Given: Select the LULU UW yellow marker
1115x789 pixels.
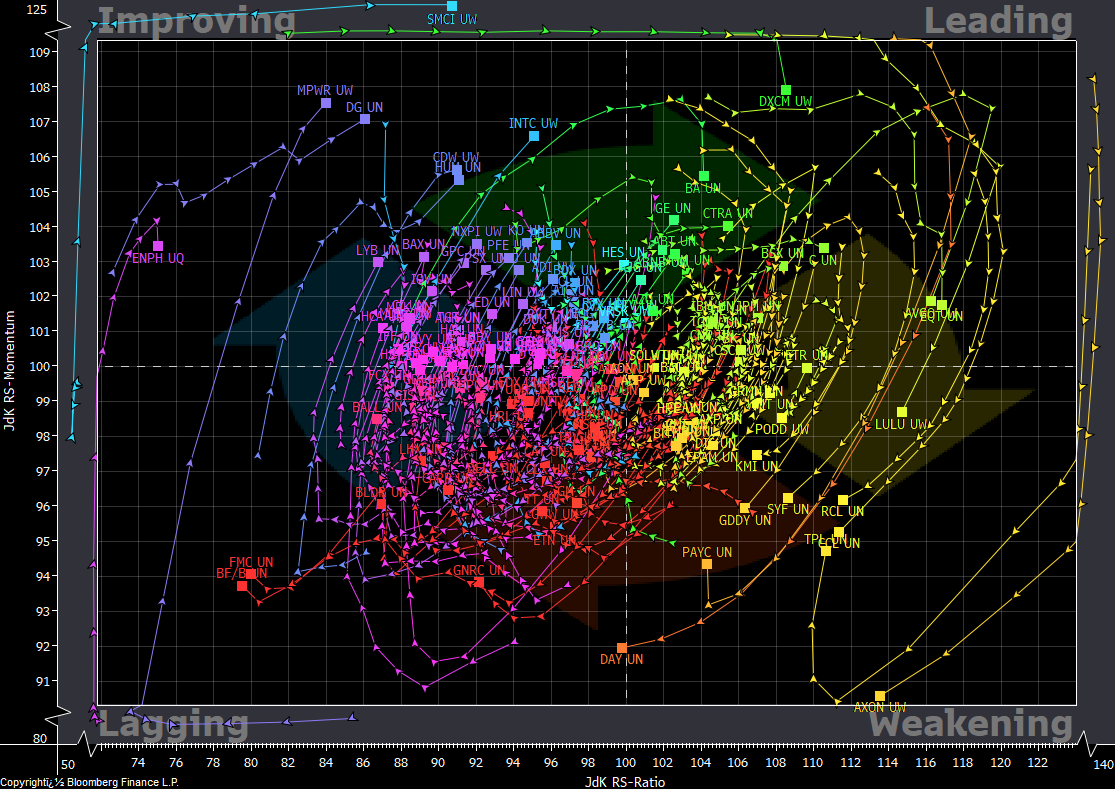Looking at the screenshot, I should pos(902,412).
